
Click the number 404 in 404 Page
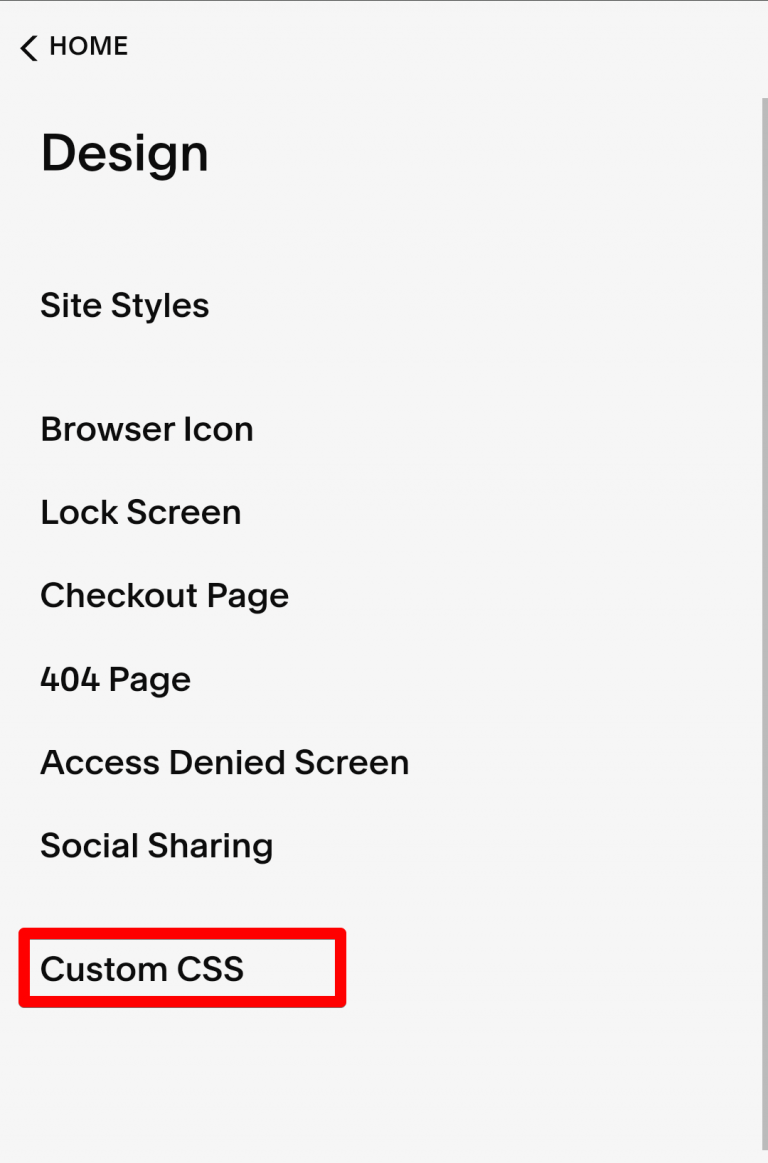pos(70,679)
